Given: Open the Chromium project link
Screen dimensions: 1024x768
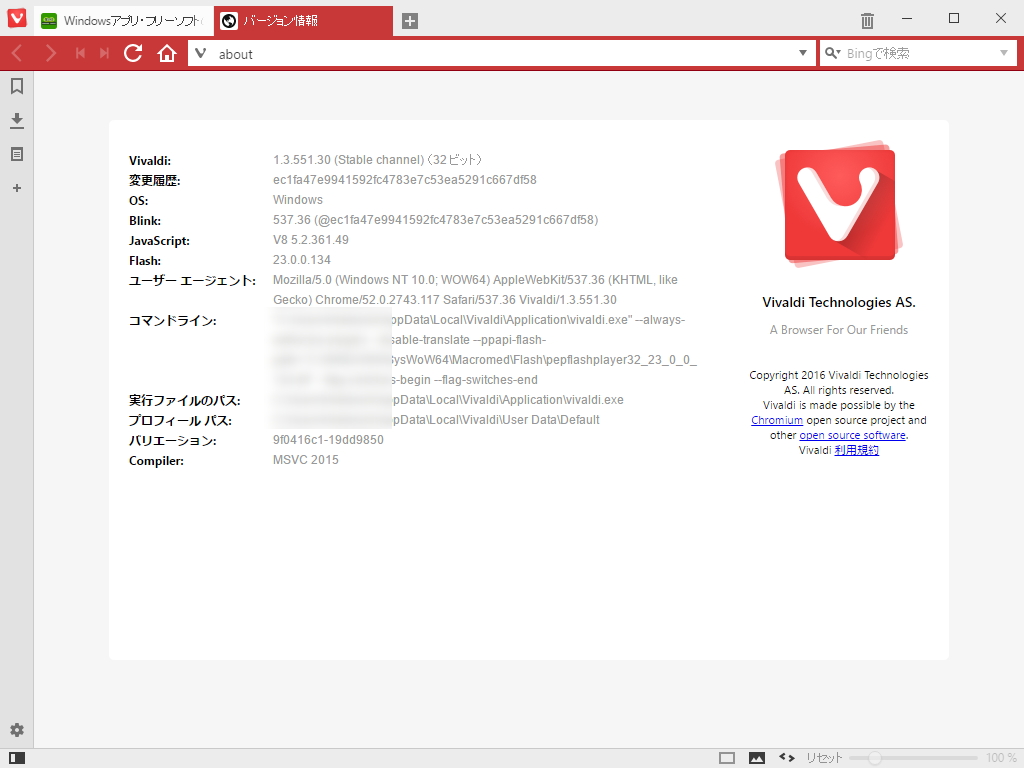Looking at the screenshot, I should pos(777,420).
